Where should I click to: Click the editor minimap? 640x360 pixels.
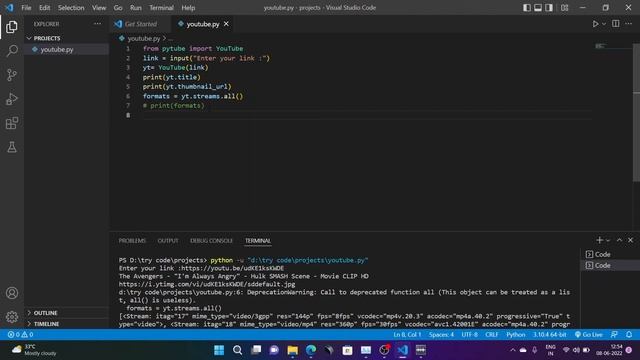pos(612,46)
